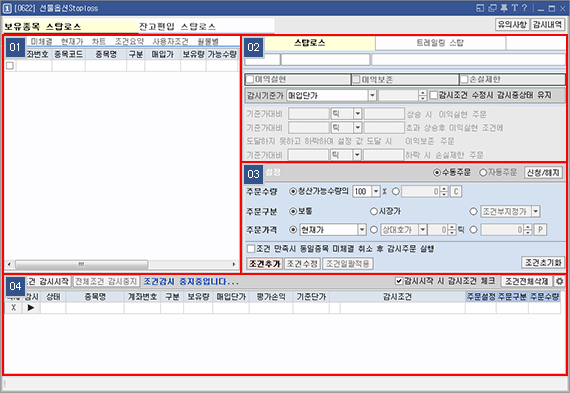
Task: Enable the 이익실현 checkbox
Action: pos(250,79)
